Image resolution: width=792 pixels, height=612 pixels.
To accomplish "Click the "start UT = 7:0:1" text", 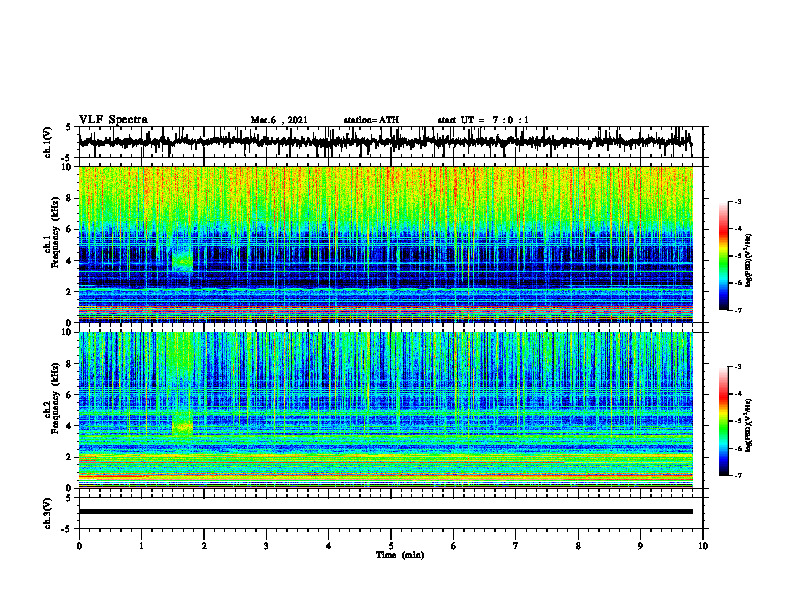I will click(483, 120).
